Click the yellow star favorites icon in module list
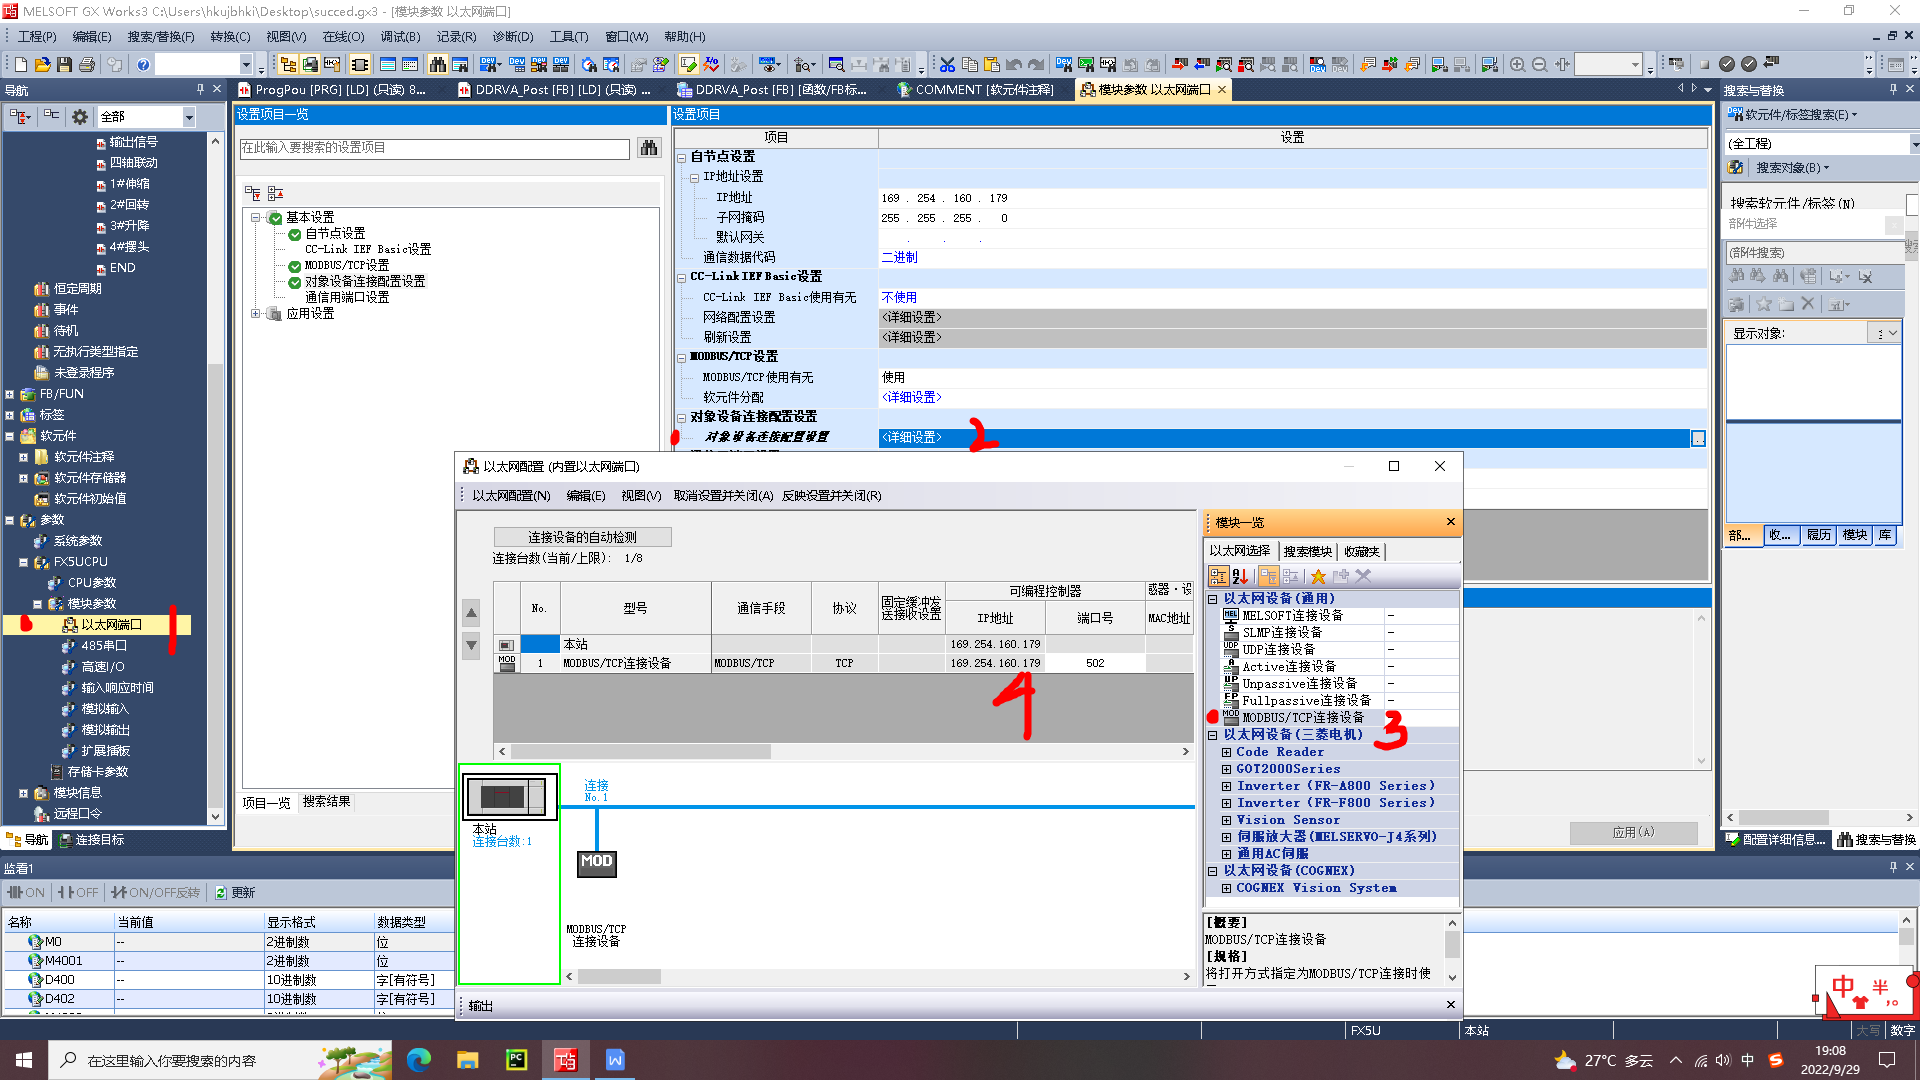The height and width of the screenshot is (1080, 1920). point(1318,577)
